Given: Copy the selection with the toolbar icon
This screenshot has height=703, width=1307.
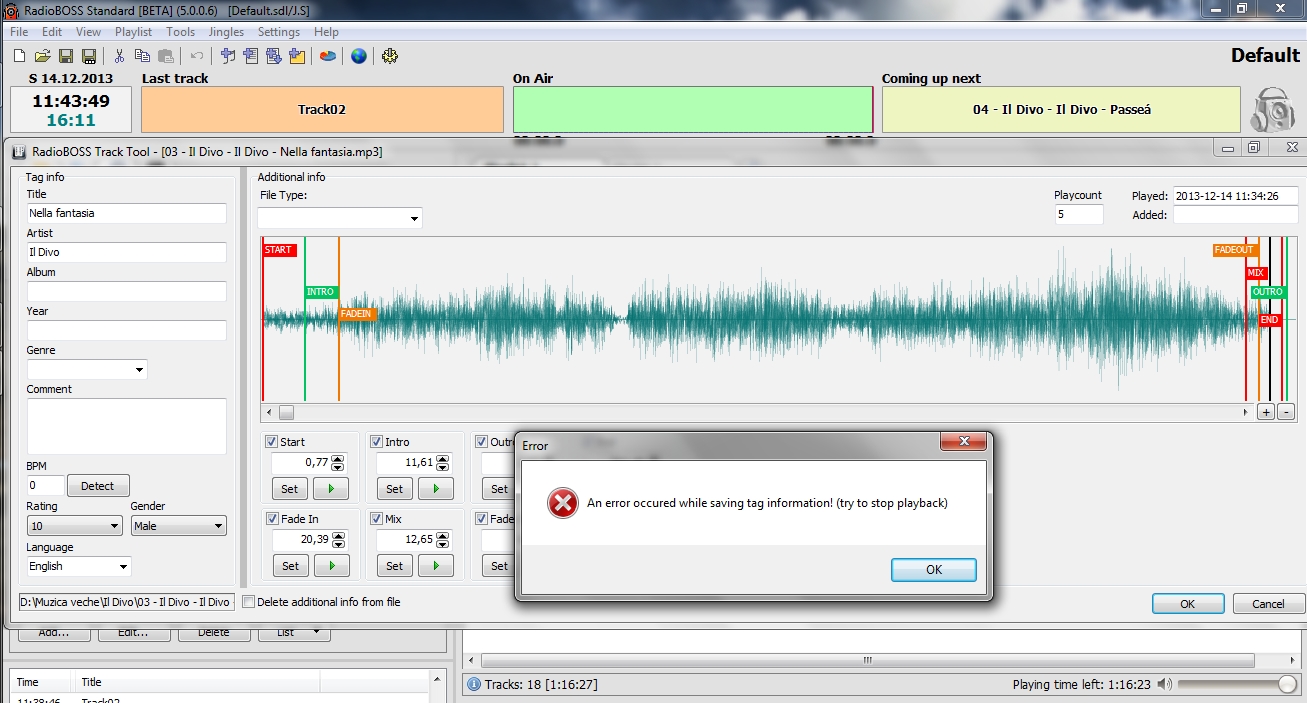Looking at the screenshot, I should [142, 56].
